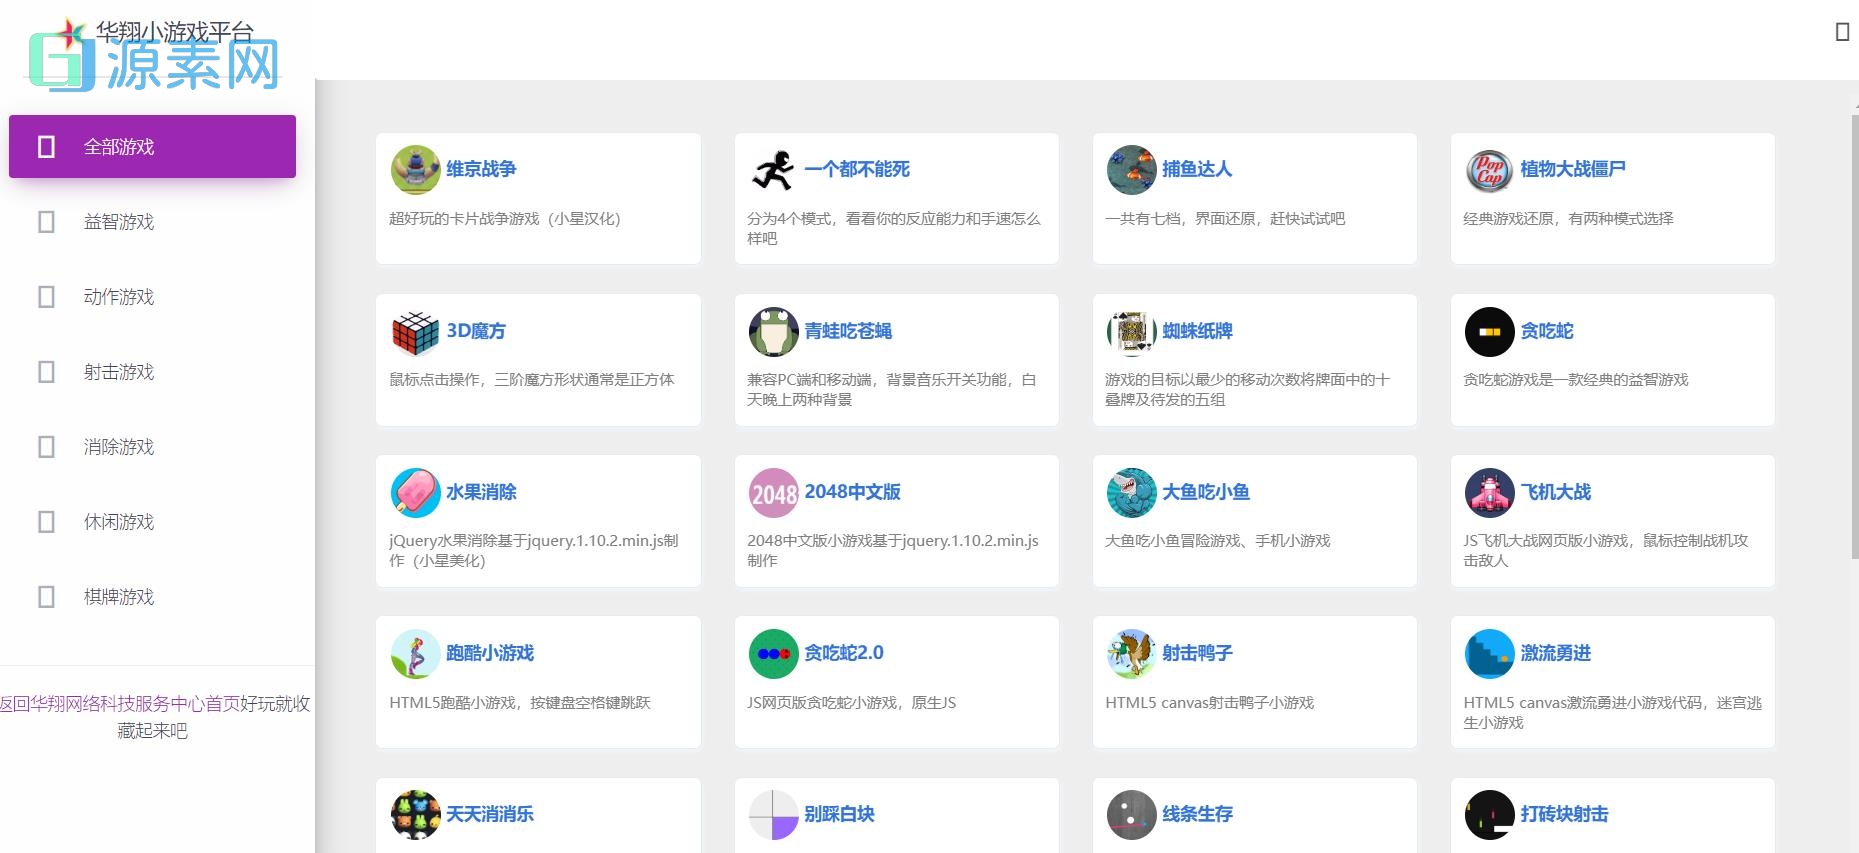The width and height of the screenshot is (1859, 853).
Task: Click description '大鱼吃小鱼冒险游戏、手机小游戏'
Action: pos(1218,541)
